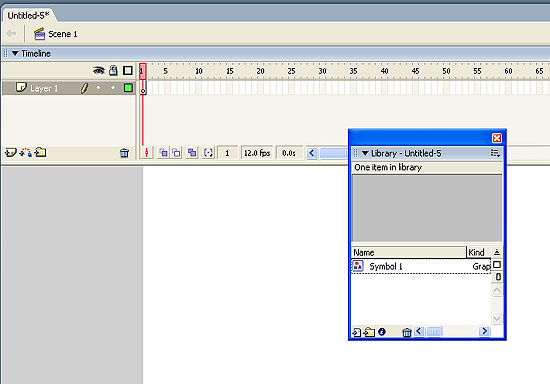Click the Library panel gripper handle
Screen dimensions: 550x384
point(356,153)
